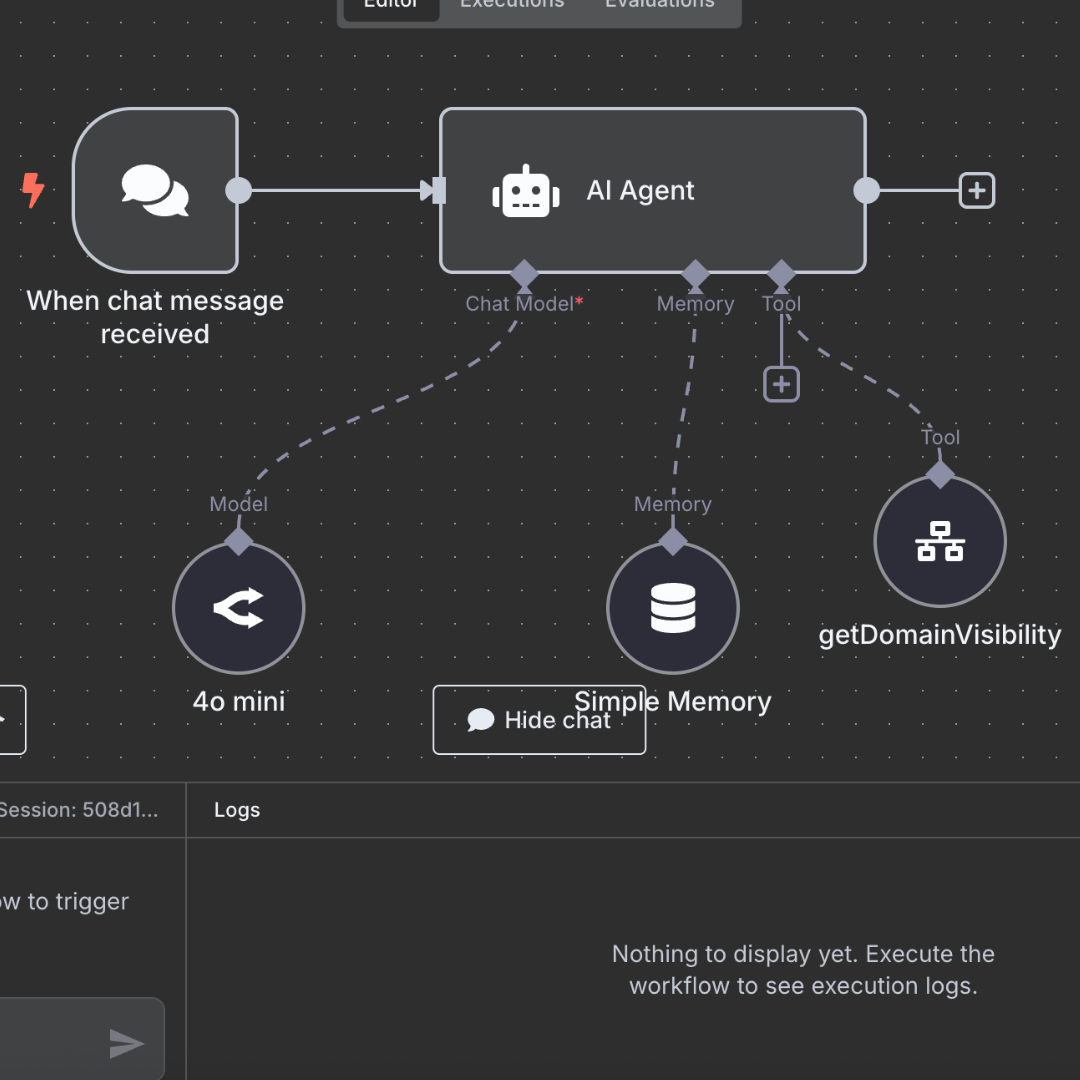This screenshot has height=1080, width=1080.
Task: Click the 4o mini model node
Action: (238, 608)
